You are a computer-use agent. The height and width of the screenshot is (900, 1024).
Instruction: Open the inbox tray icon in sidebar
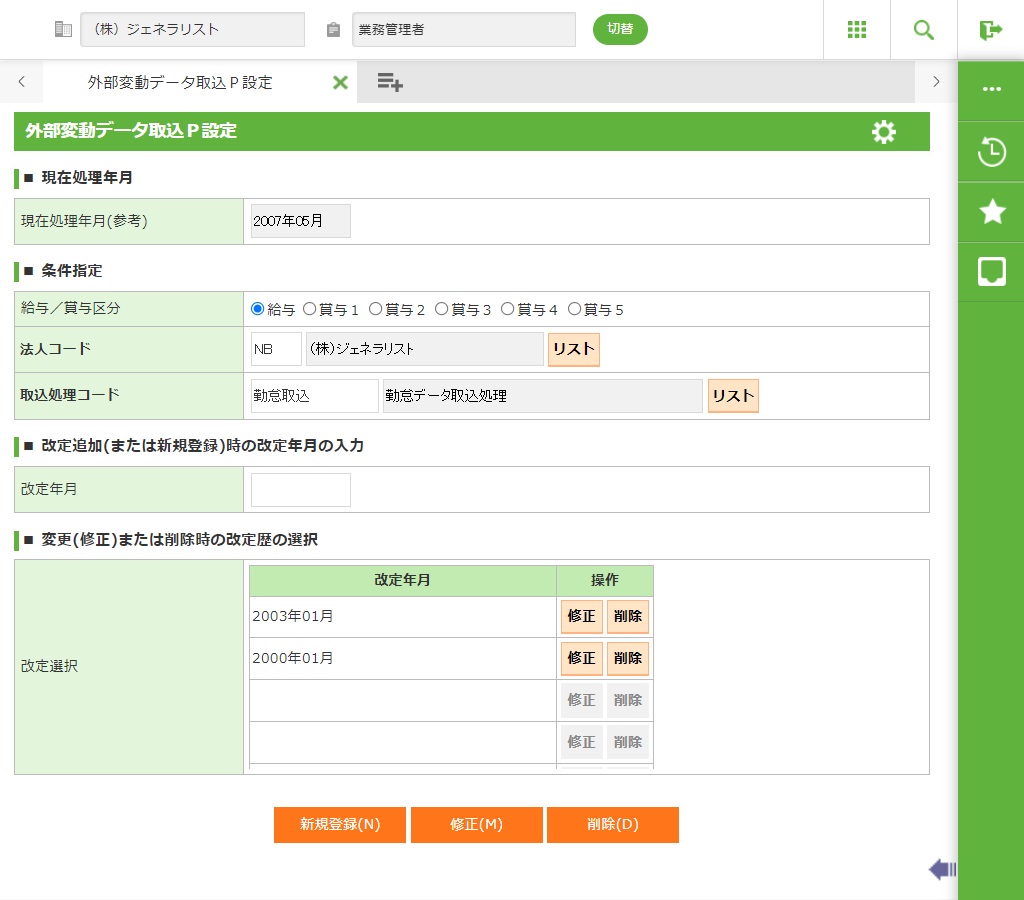click(x=991, y=271)
